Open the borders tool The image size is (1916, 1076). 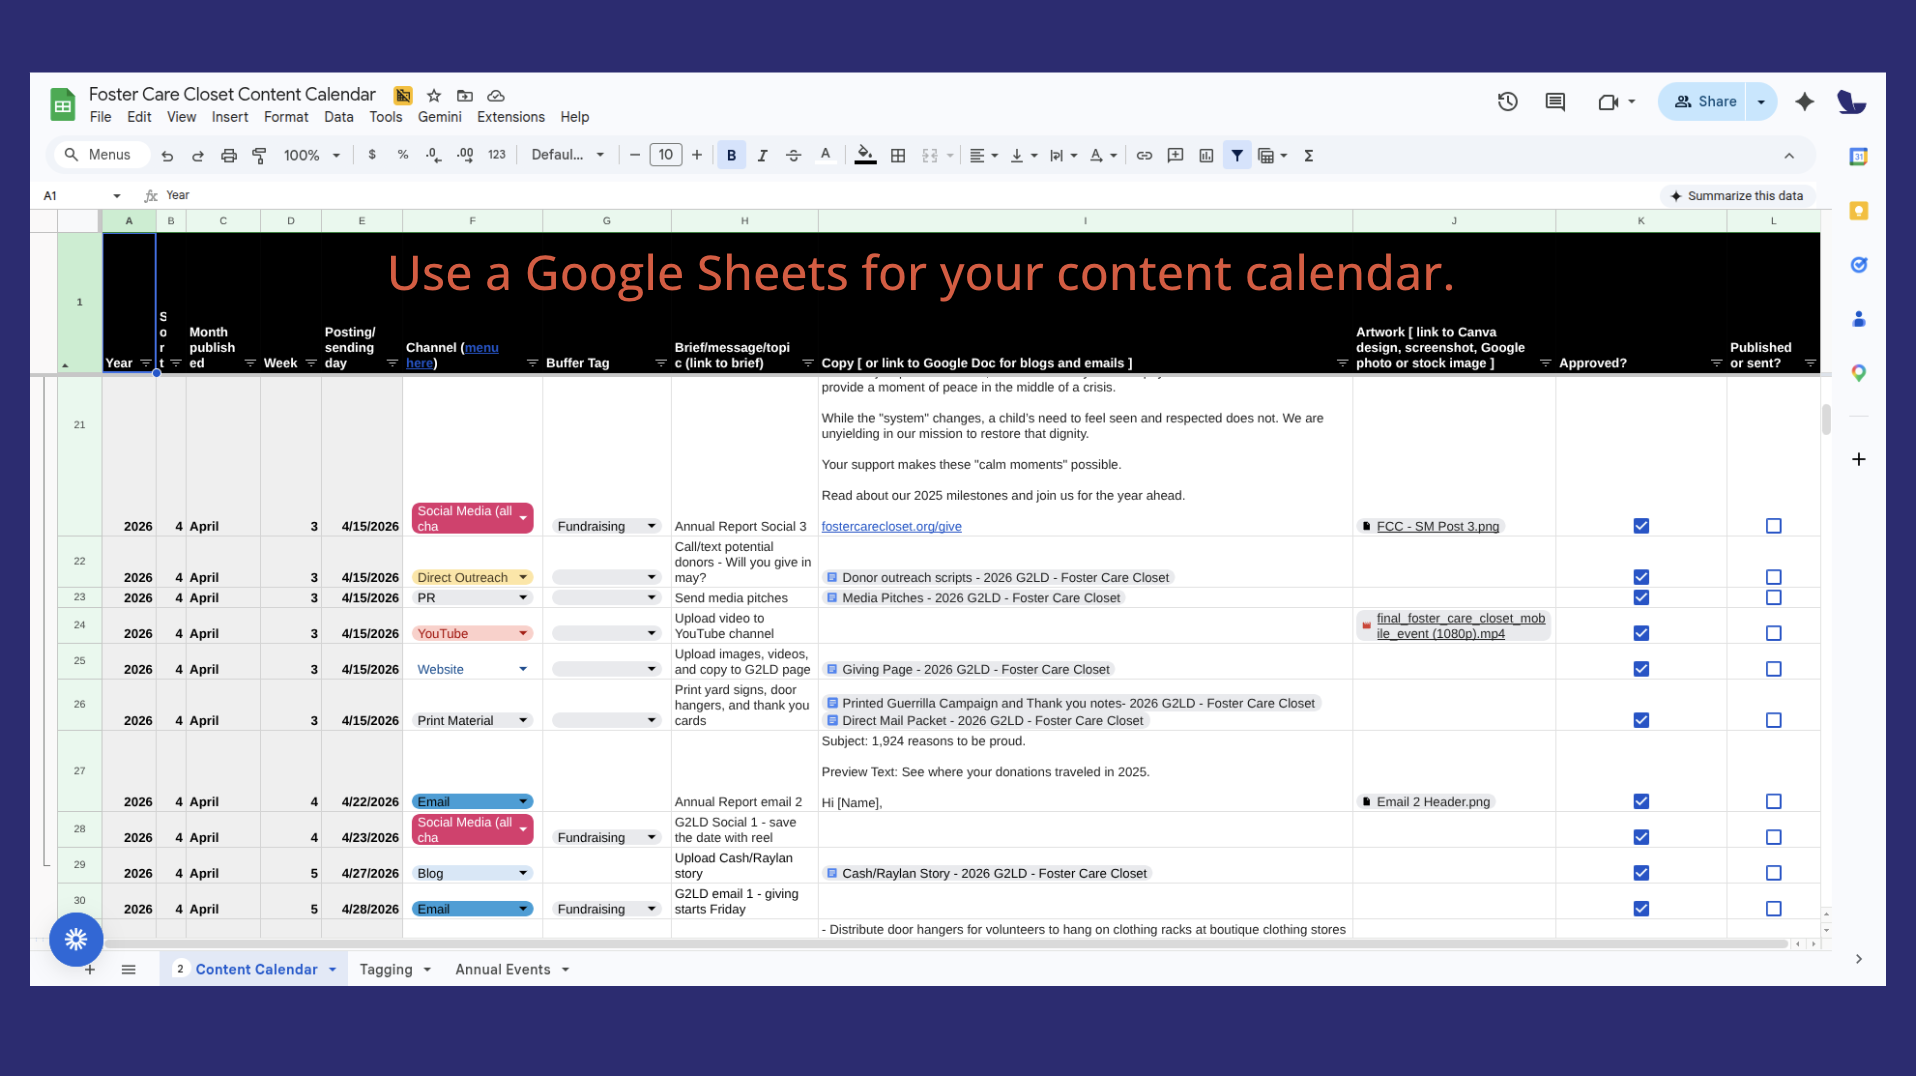[x=898, y=155]
